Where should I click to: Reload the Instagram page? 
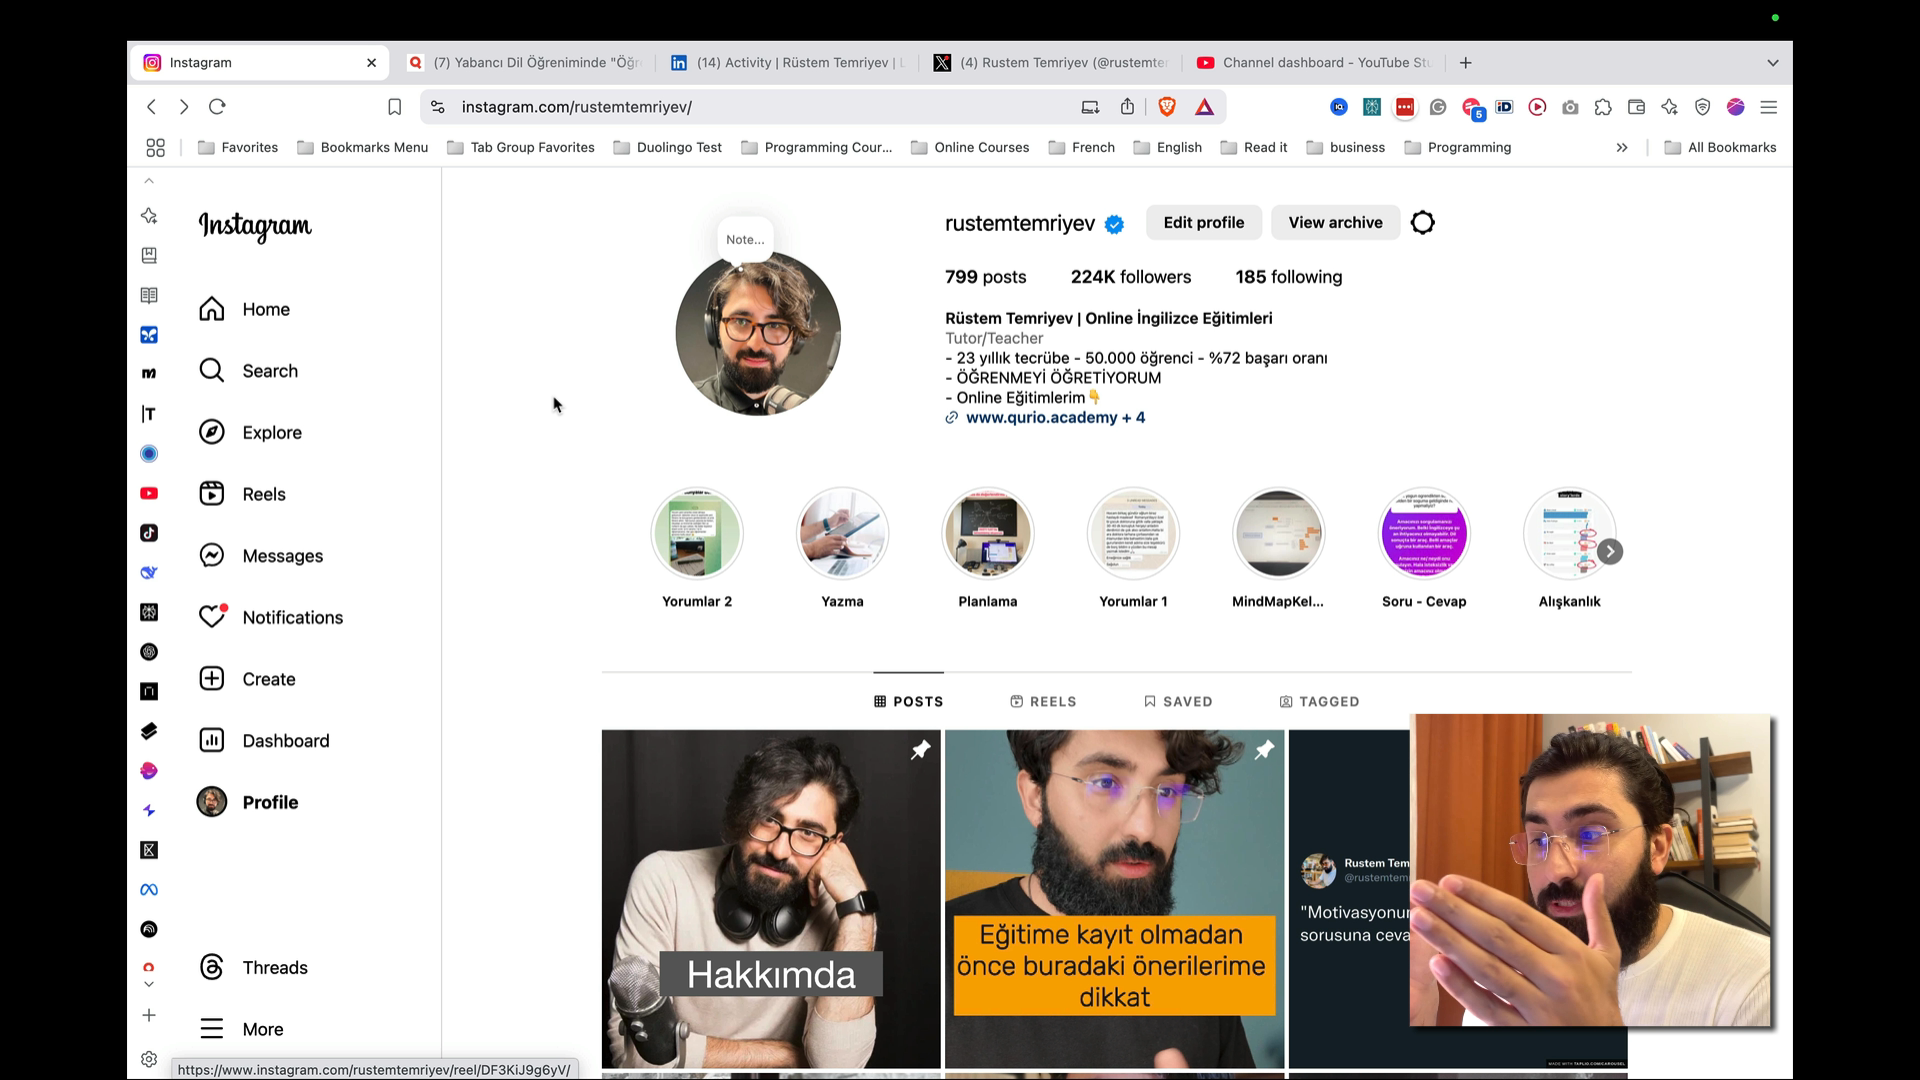(x=217, y=107)
